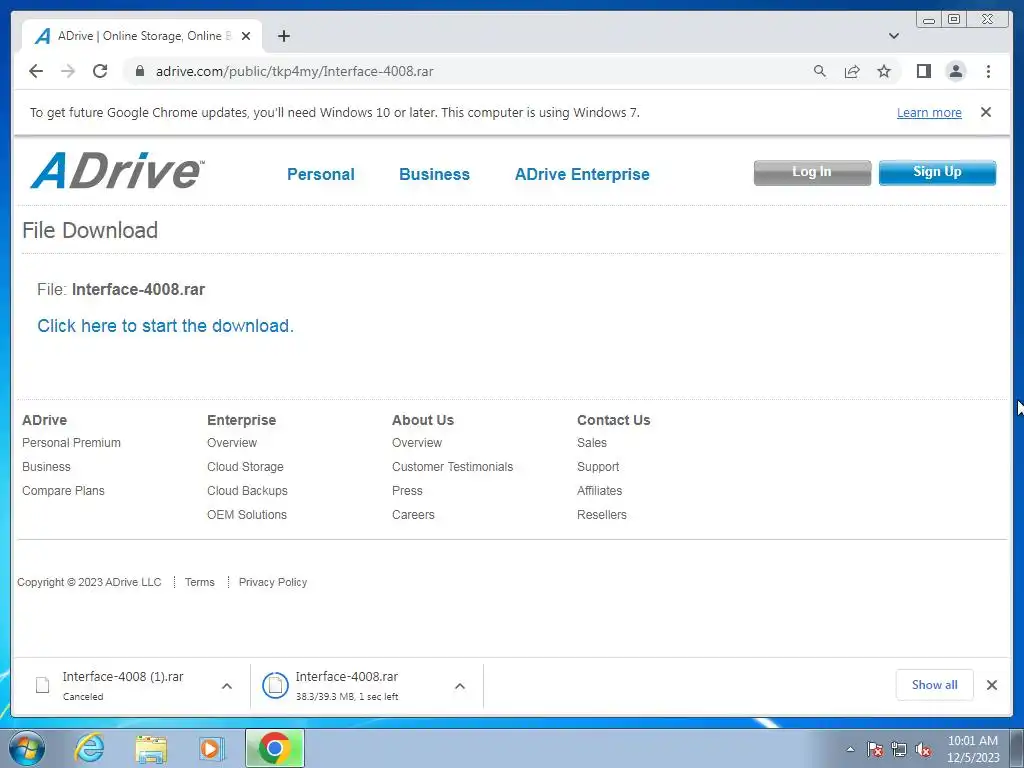
Task: Open the Careers link
Action: tap(413, 515)
